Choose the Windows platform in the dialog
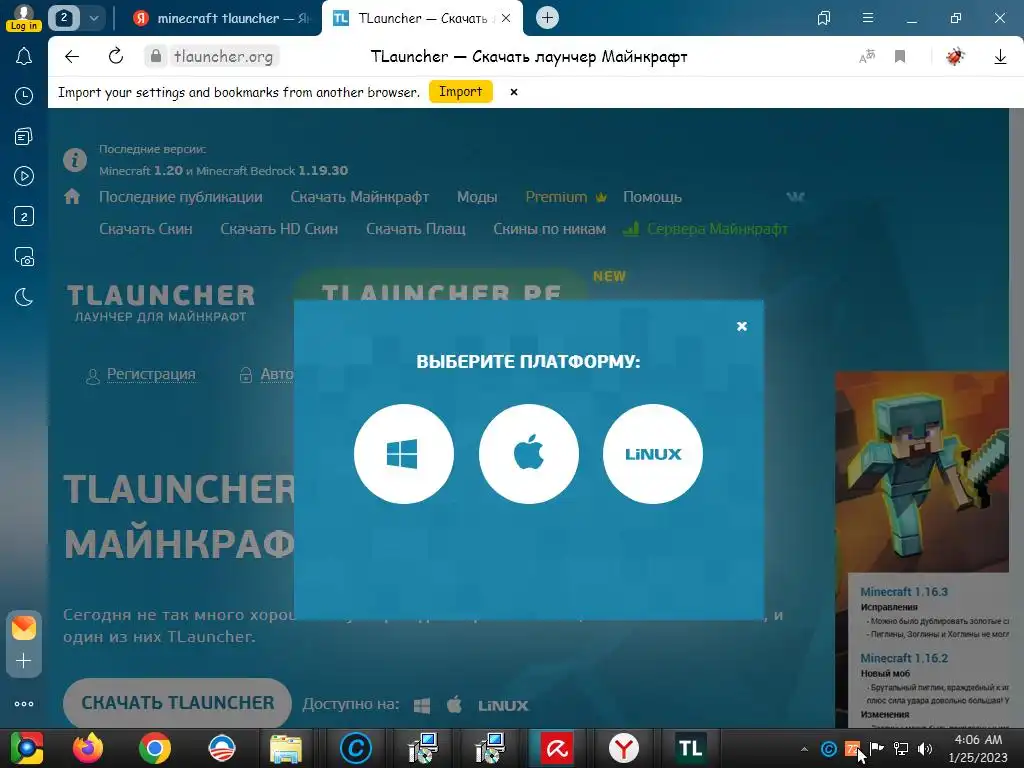Screen dimensions: 1024x768 (404, 454)
